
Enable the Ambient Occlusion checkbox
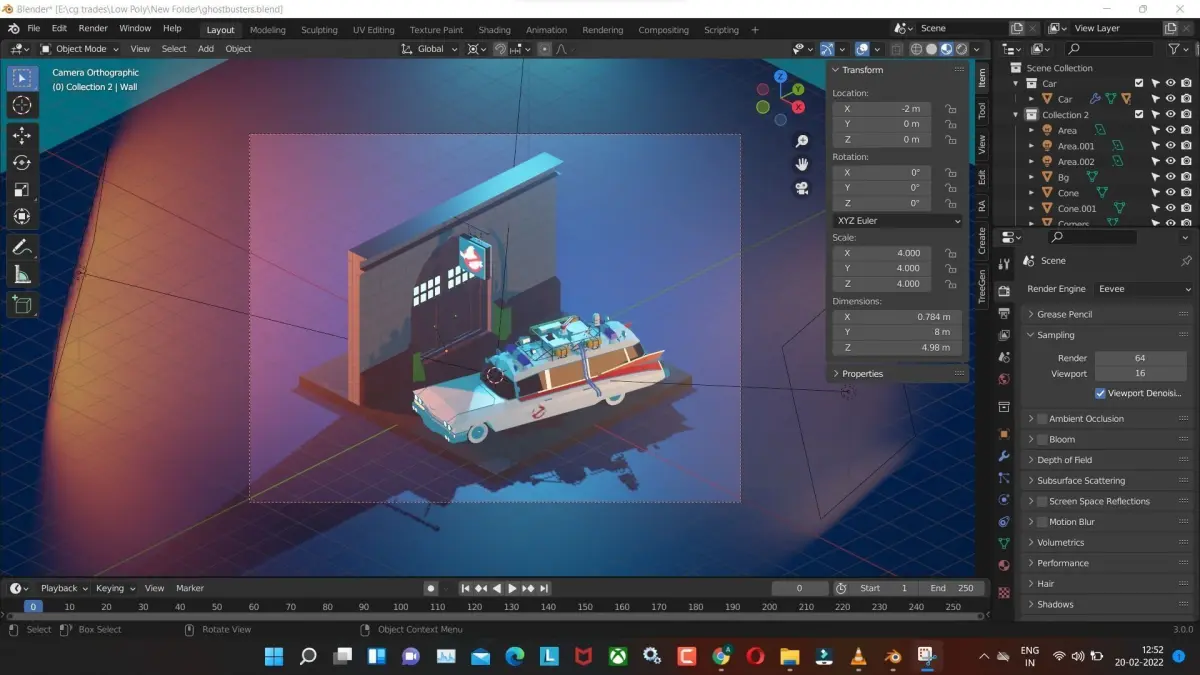coord(1042,419)
